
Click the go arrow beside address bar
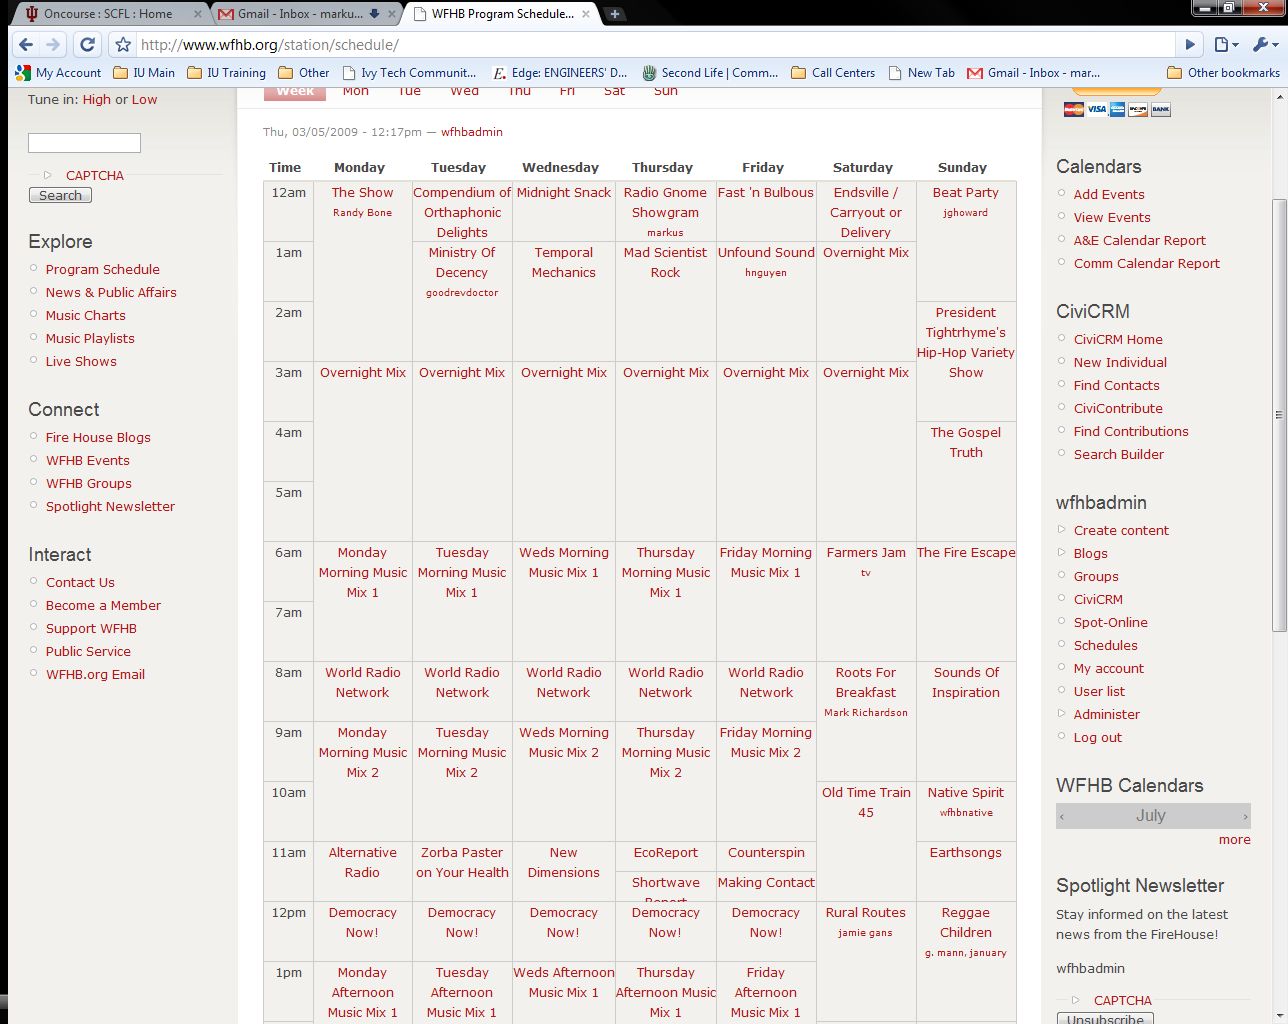coord(1190,44)
